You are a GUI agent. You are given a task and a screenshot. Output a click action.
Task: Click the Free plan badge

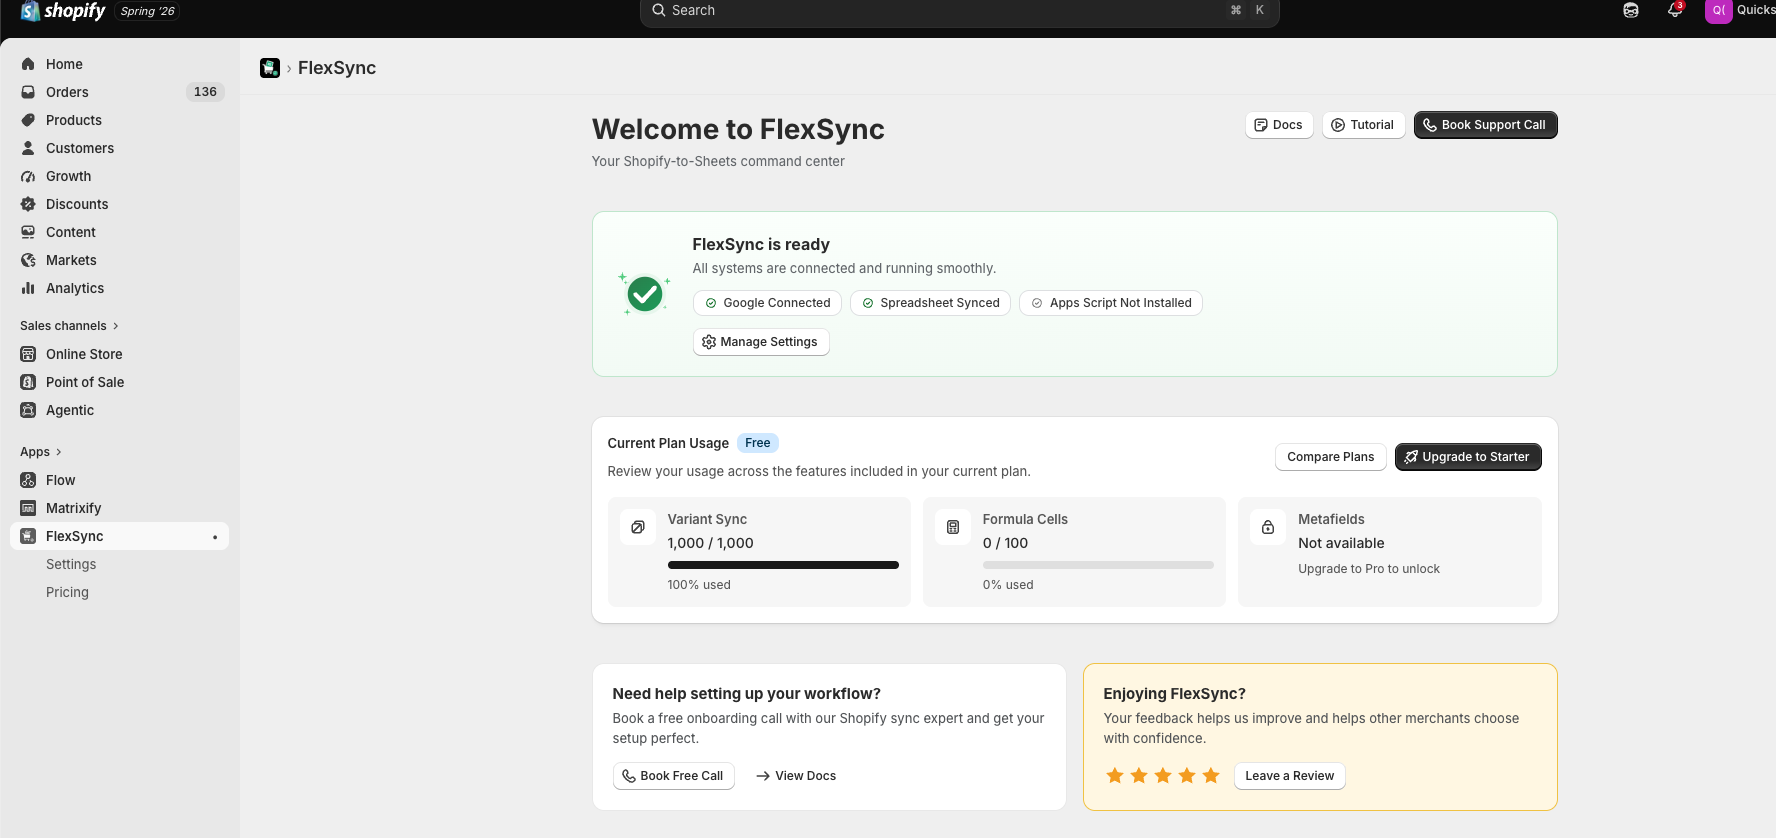tap(757, 443)
